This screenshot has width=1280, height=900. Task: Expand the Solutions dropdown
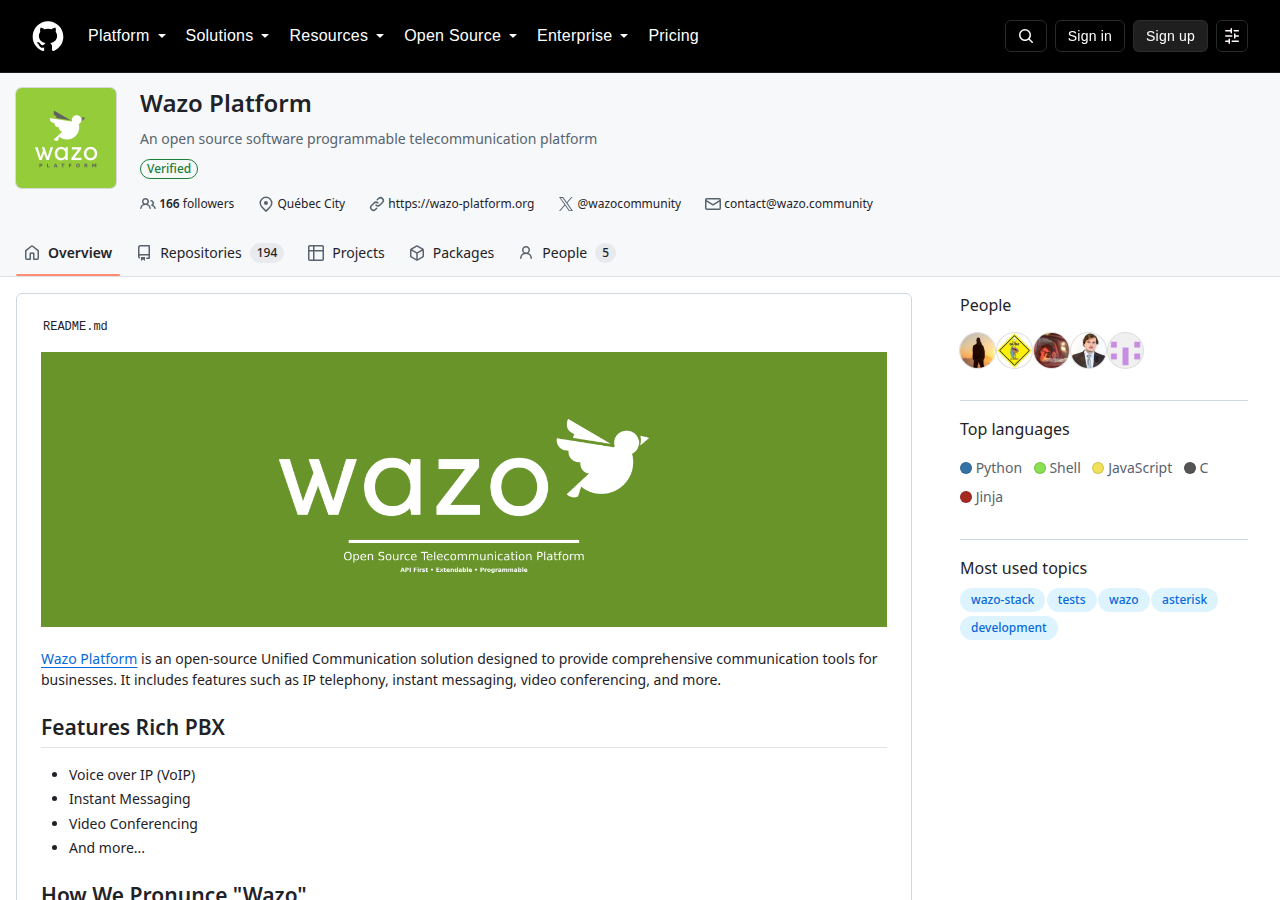pos(227,36)
